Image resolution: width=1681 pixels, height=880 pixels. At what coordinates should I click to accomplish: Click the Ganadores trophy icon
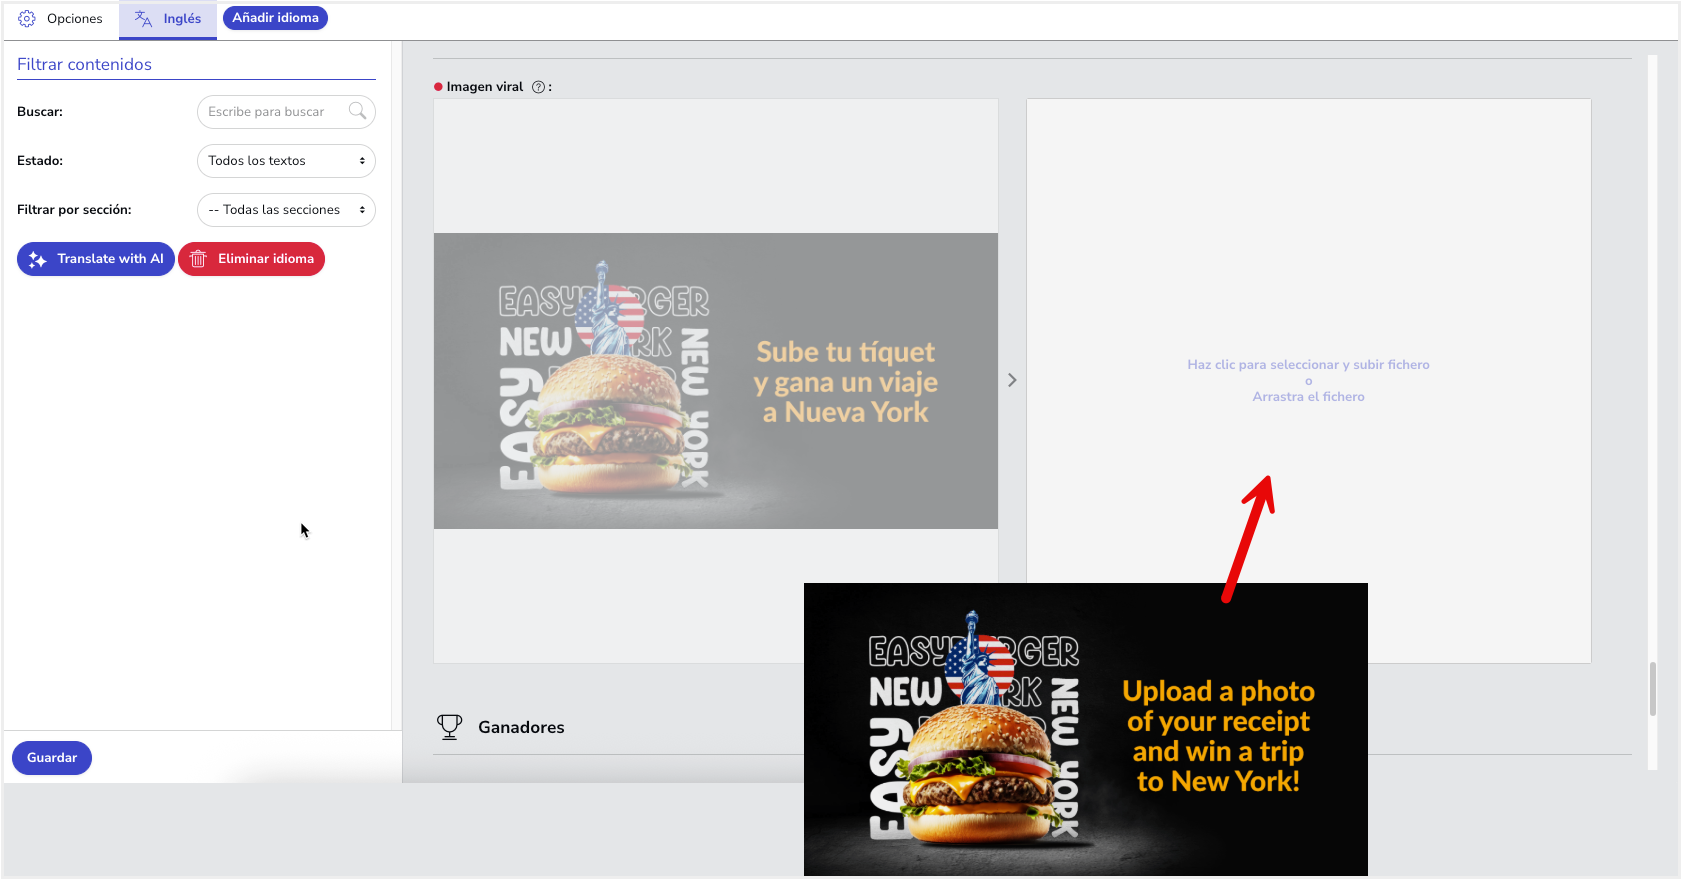coord(450,727)
